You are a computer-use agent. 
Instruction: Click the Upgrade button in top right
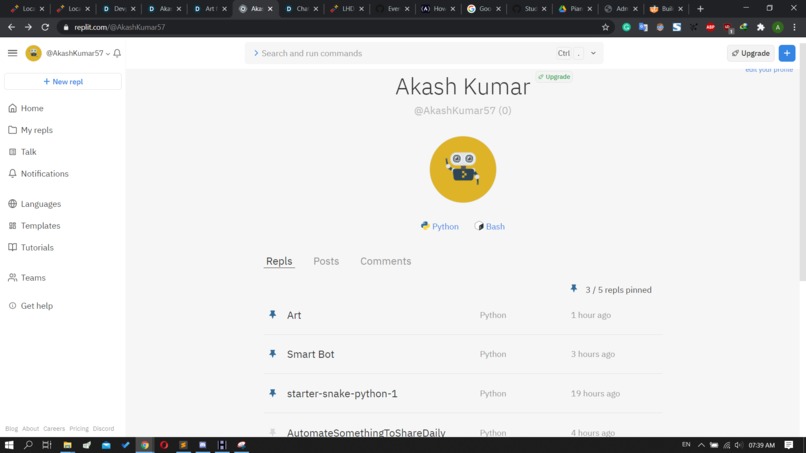click(x=750, y=53)
